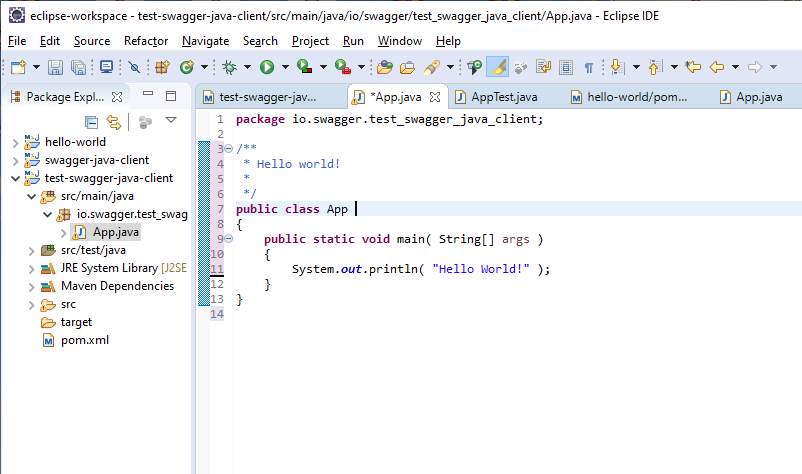
Task: Collapse the test-swagger-java-client project
Action: click(x=14, y=178)
